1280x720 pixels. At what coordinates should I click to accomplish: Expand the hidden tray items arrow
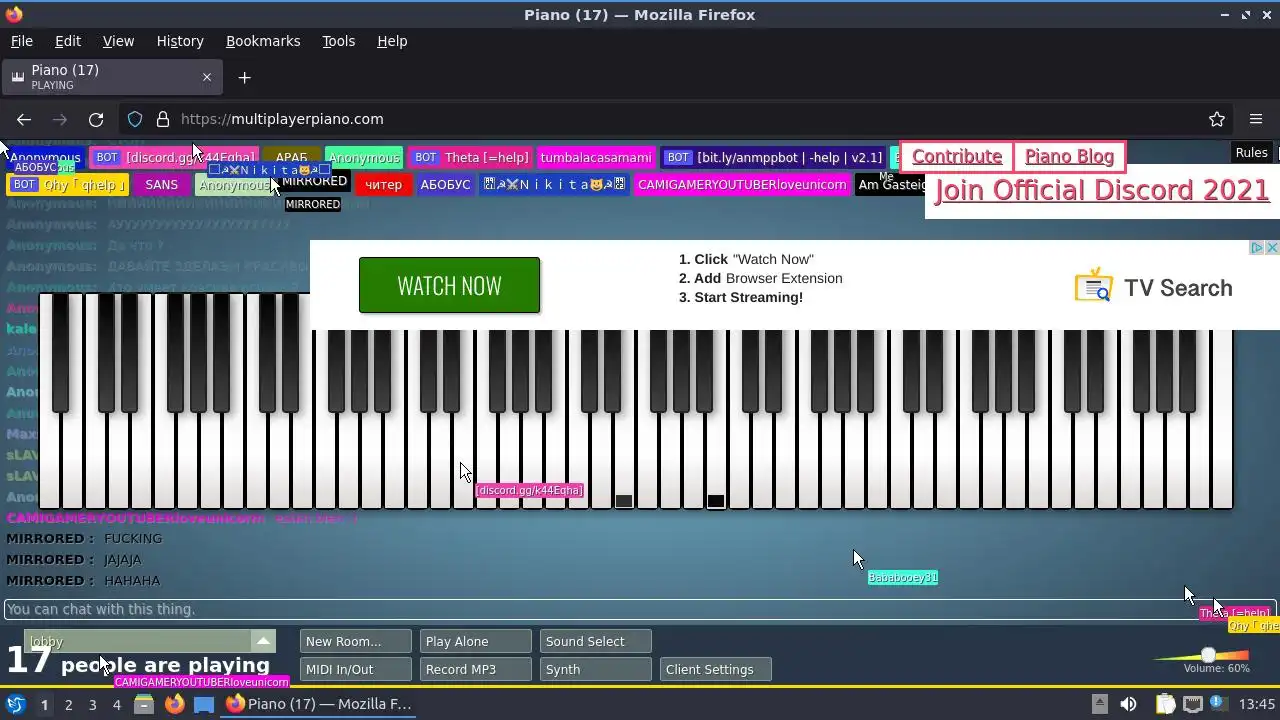pos(1099,703)
